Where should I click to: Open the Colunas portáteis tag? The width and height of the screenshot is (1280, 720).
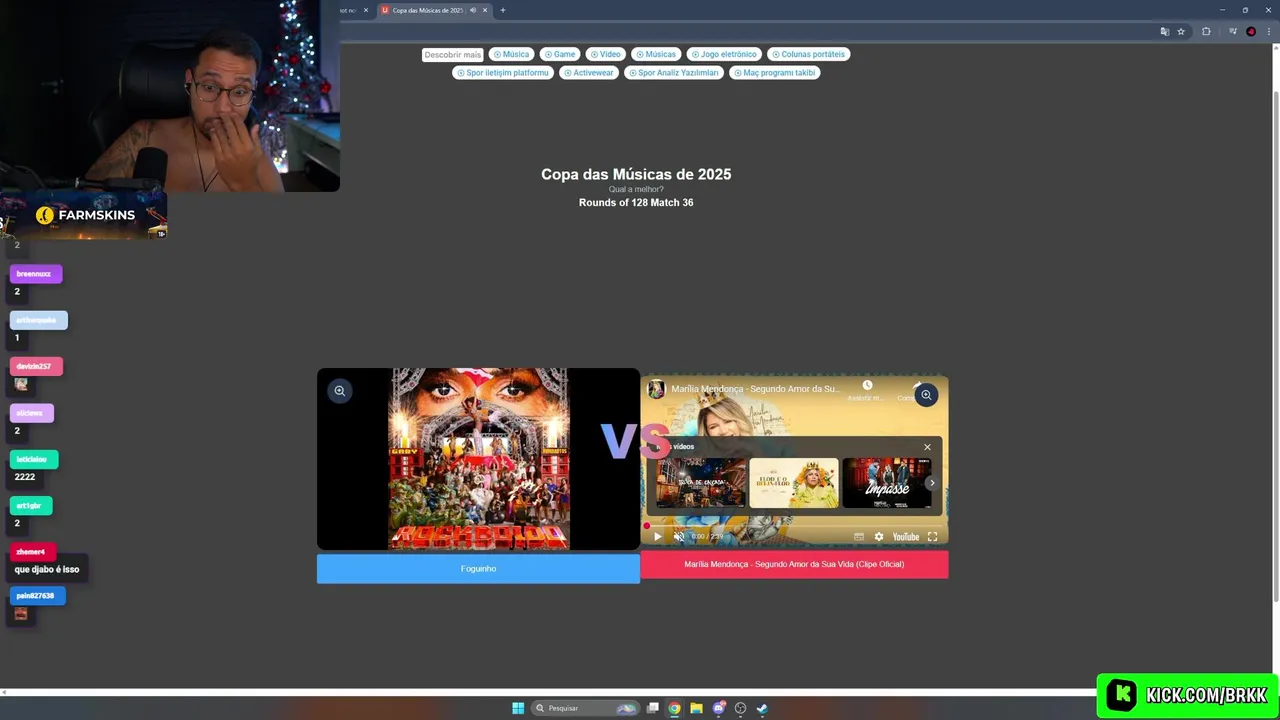point(808,54)
